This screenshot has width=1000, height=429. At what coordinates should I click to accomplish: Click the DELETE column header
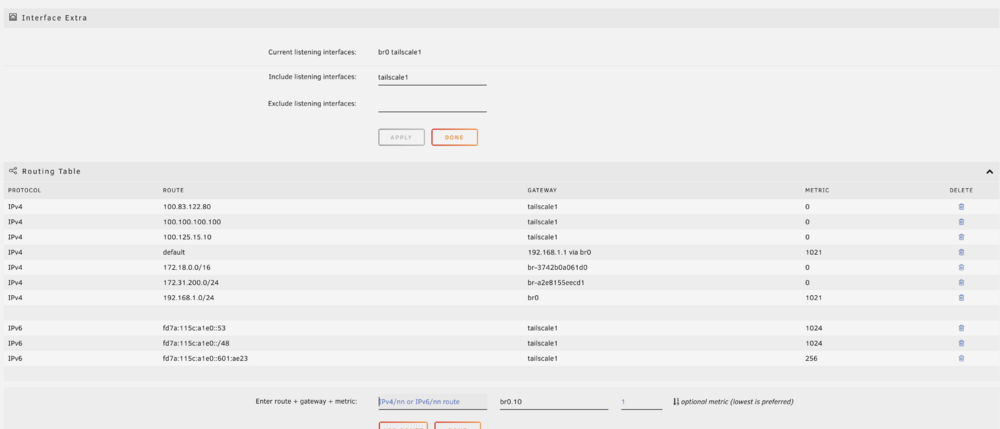pyautogui.click(x=961, y=191)
